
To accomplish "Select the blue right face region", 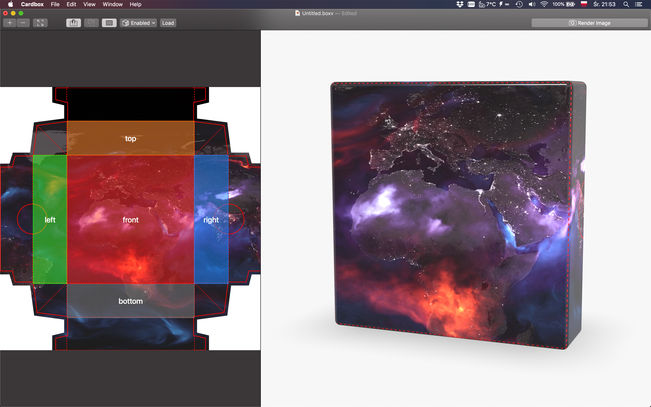I will pyautogui.click(x=211, y=219).
